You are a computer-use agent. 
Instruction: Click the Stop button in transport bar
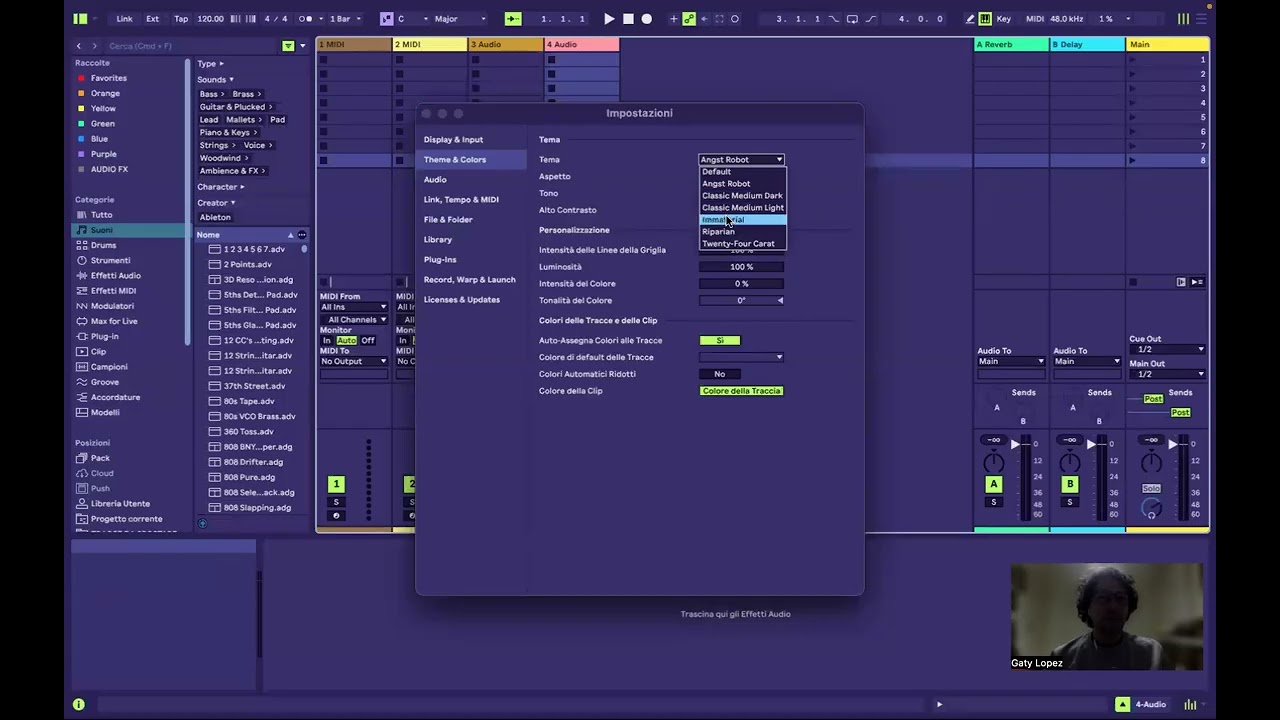(x=628, y=18)
